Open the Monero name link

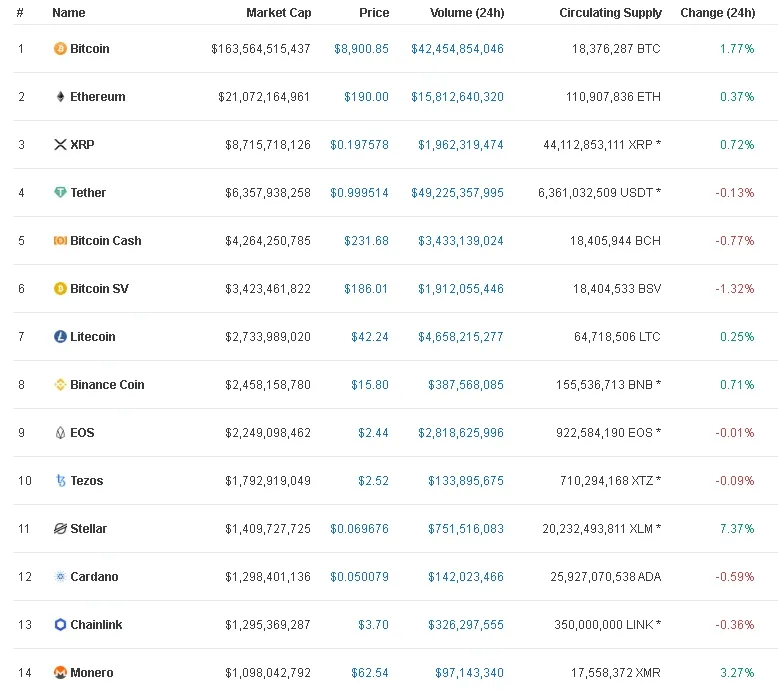tap(92, 673)
